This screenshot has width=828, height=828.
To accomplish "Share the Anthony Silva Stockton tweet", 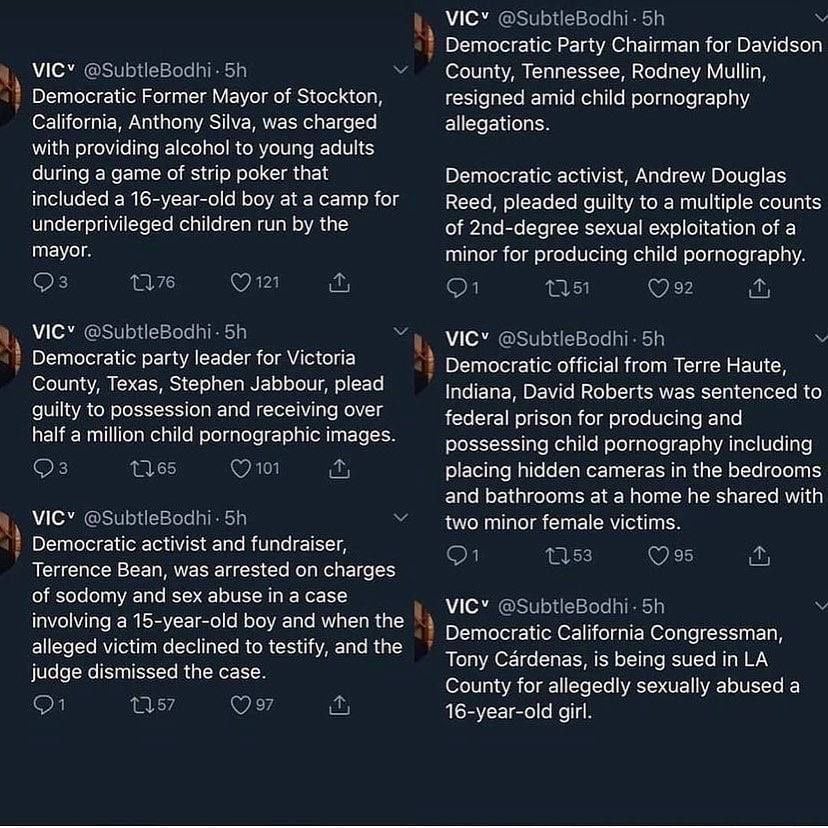I will [x=339, y=283].
